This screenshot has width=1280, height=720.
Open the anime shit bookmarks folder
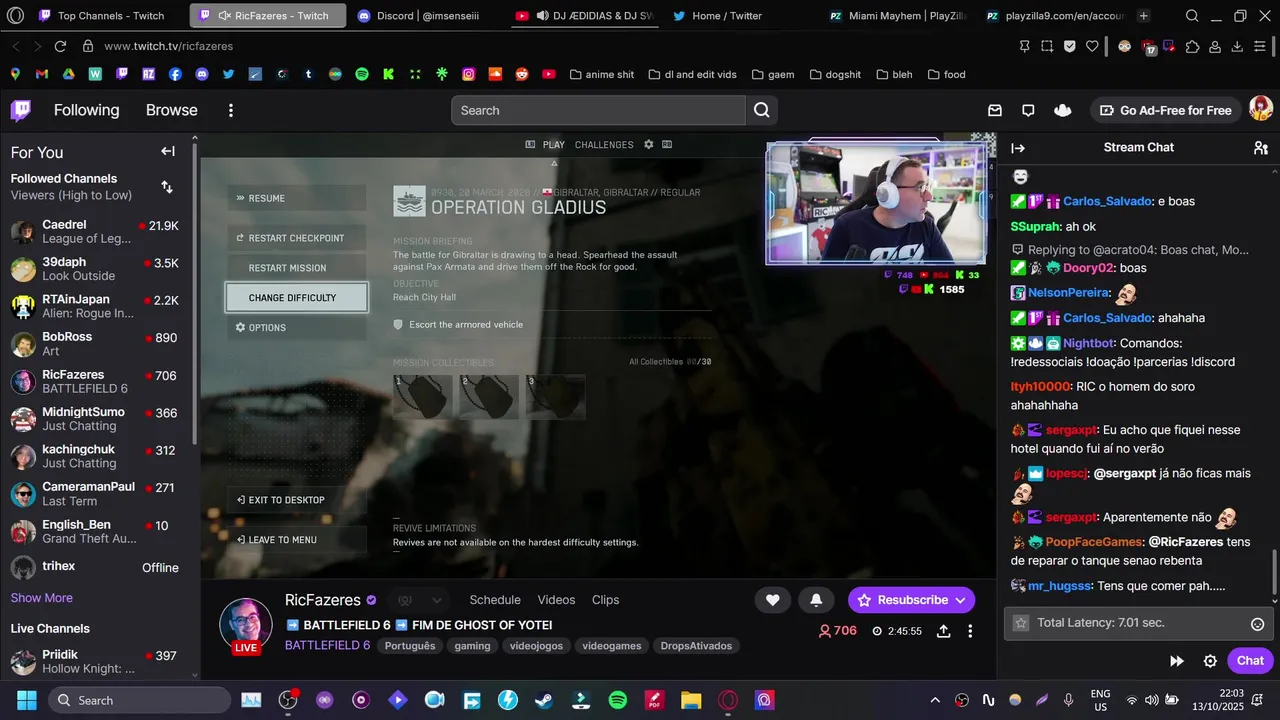[601, 74]
